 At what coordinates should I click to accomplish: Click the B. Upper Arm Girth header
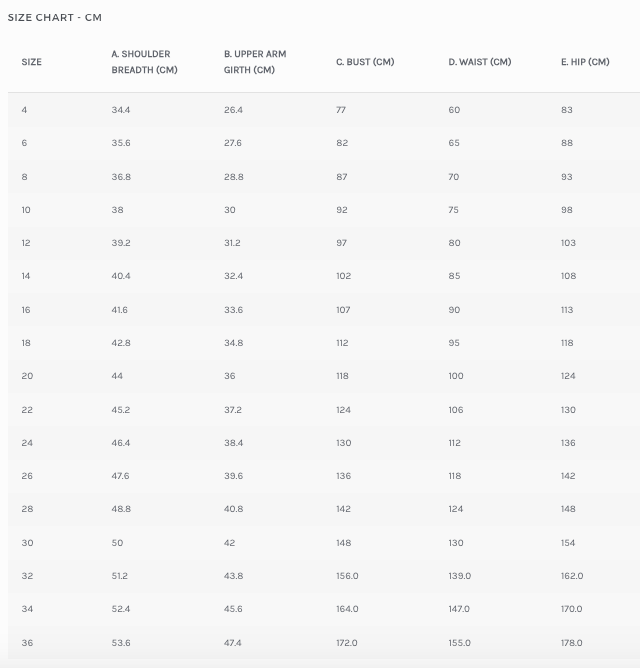click(255, 62)
